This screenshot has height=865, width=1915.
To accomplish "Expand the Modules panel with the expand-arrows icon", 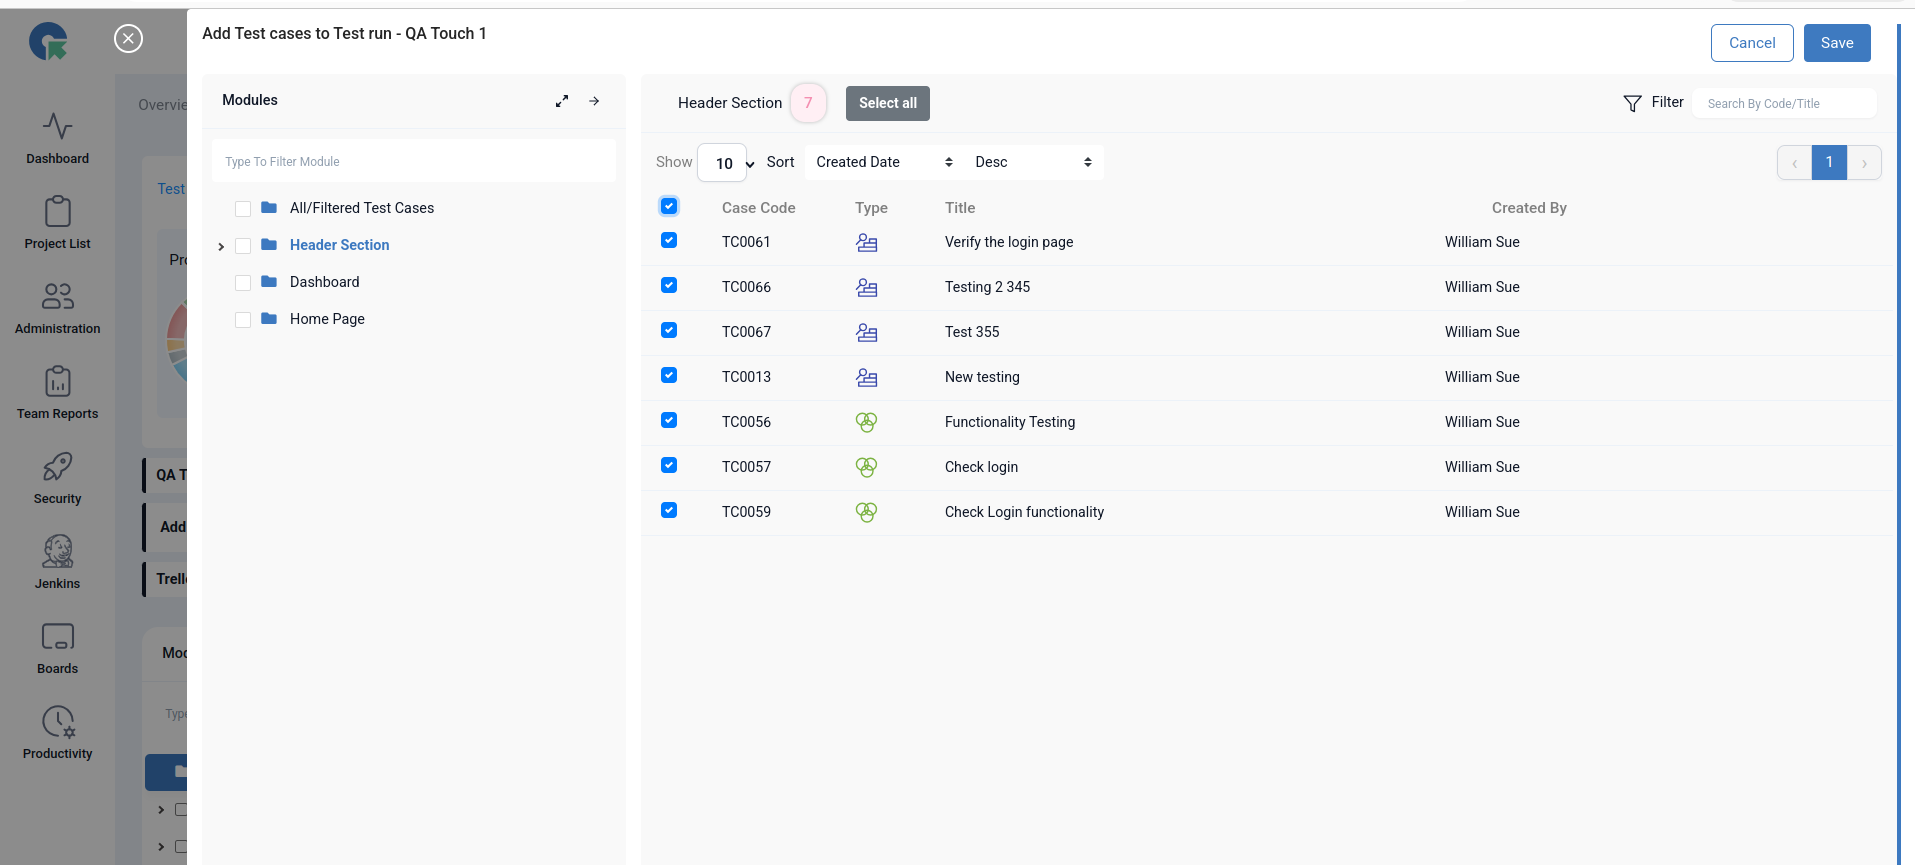I will pos(562,101).
